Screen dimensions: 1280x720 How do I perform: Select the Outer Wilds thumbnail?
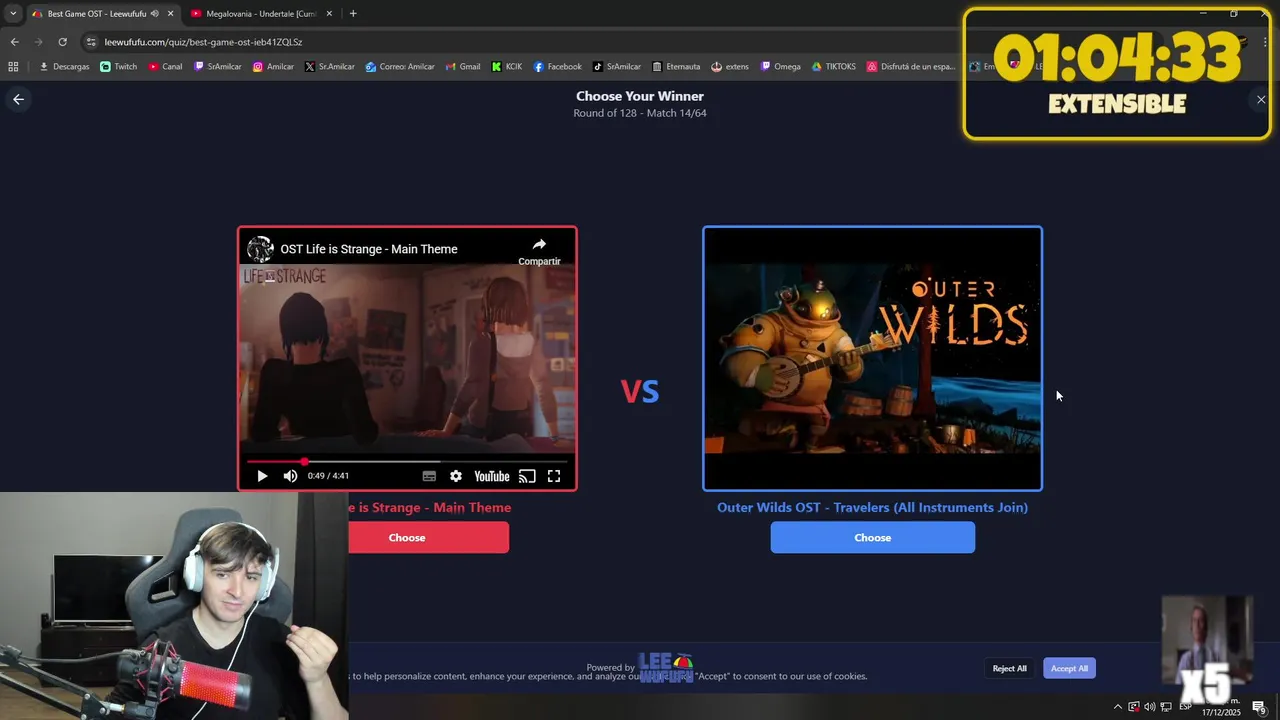coord(872,358)
